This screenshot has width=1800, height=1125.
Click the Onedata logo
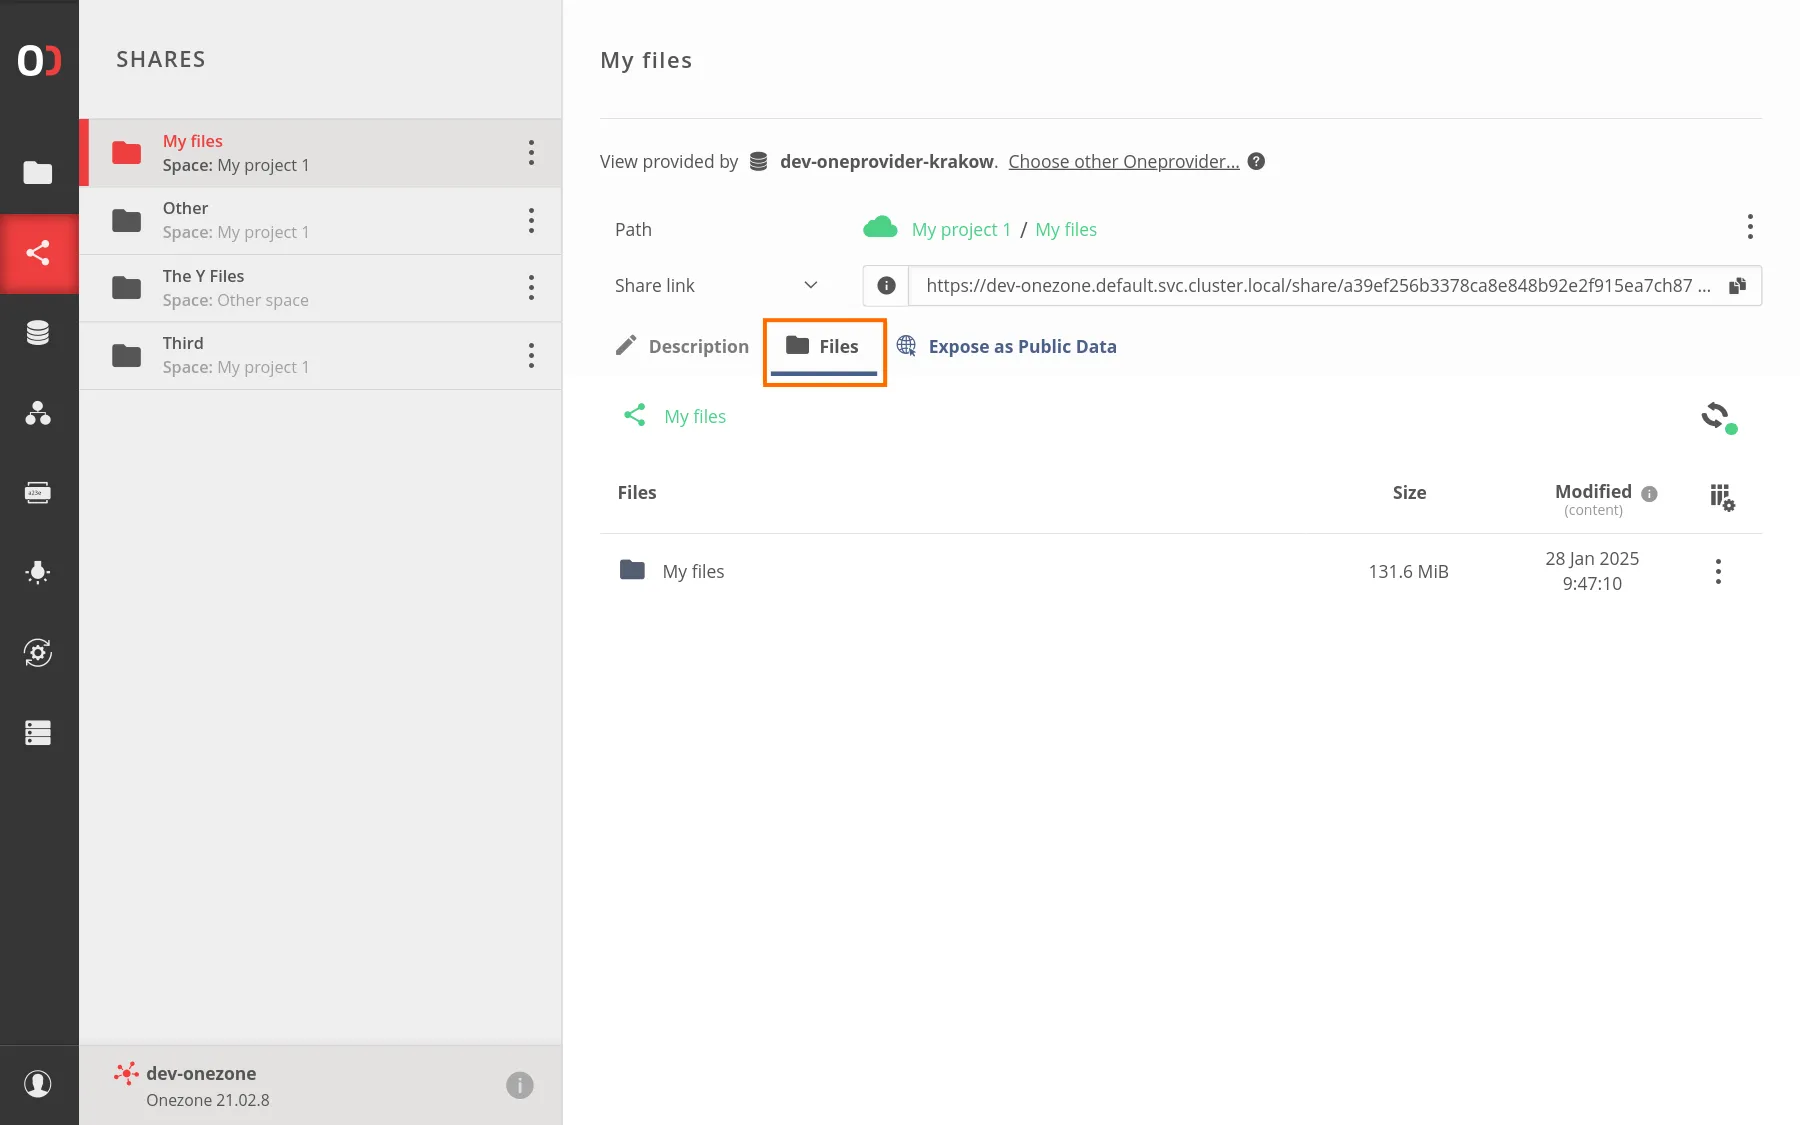38,60
